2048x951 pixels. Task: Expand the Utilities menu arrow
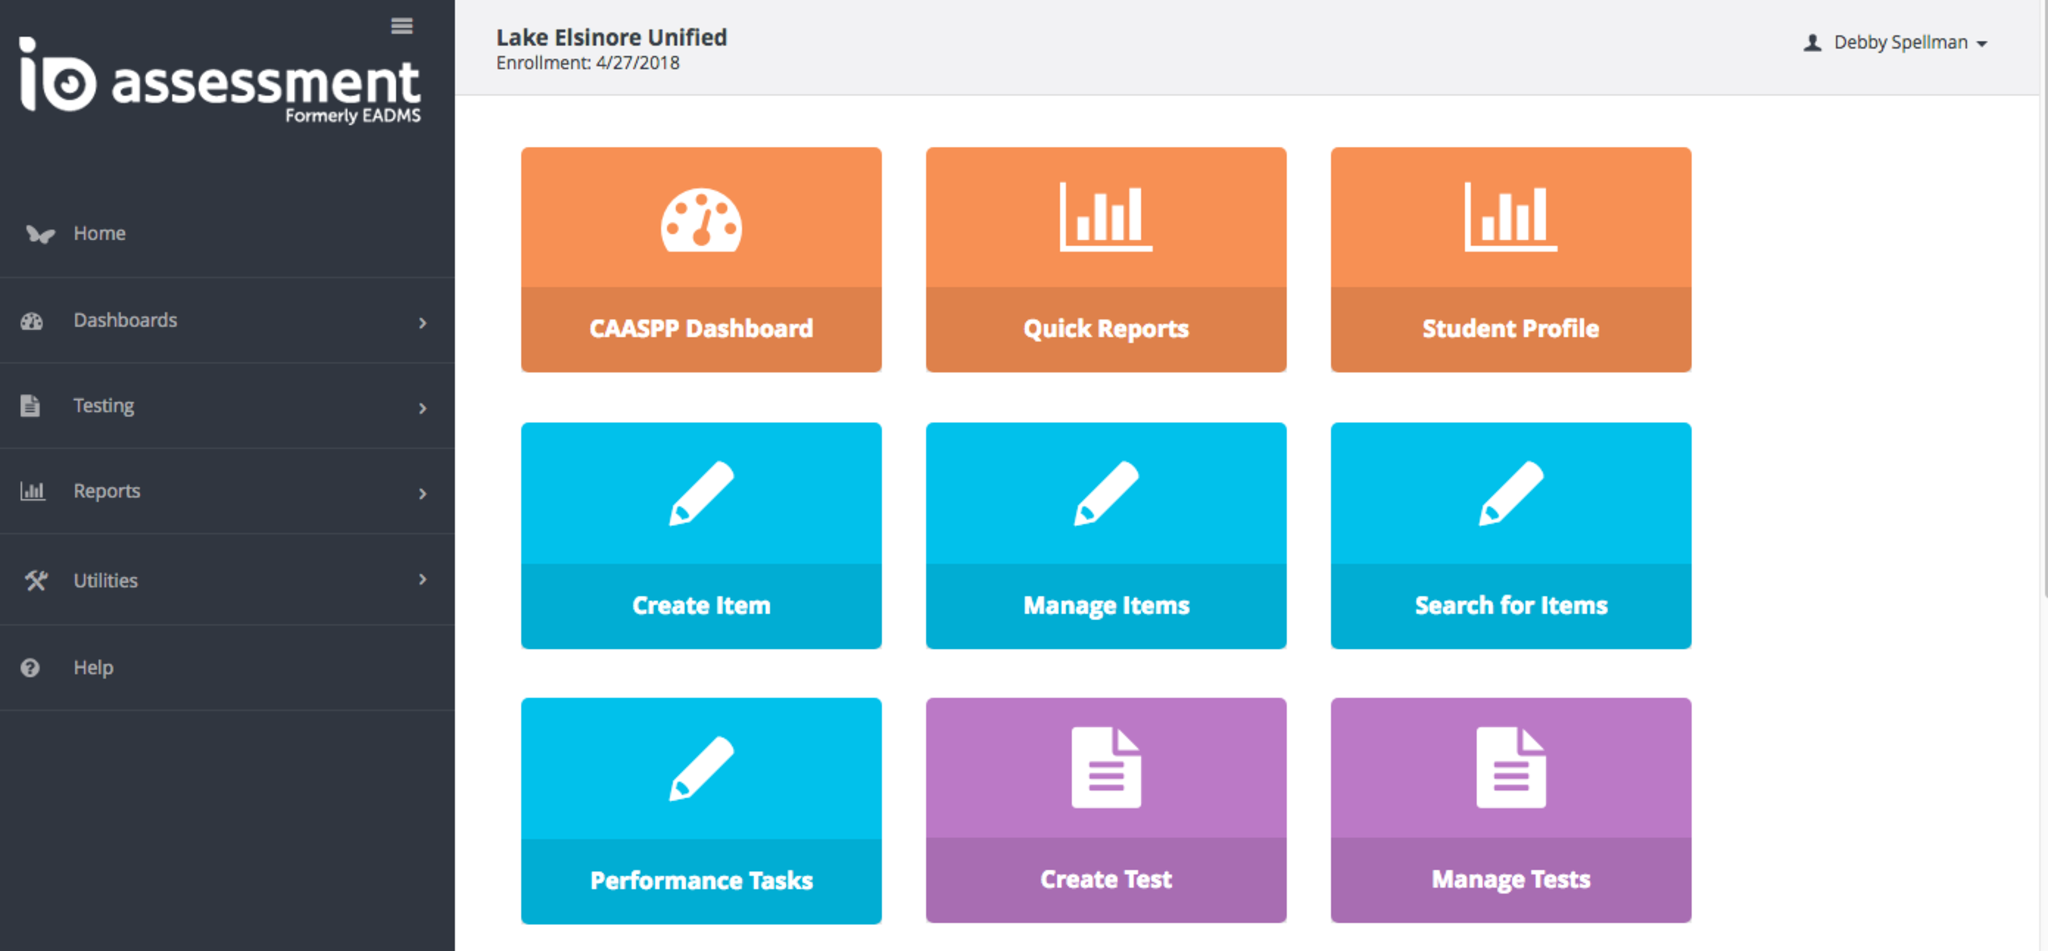422,580
